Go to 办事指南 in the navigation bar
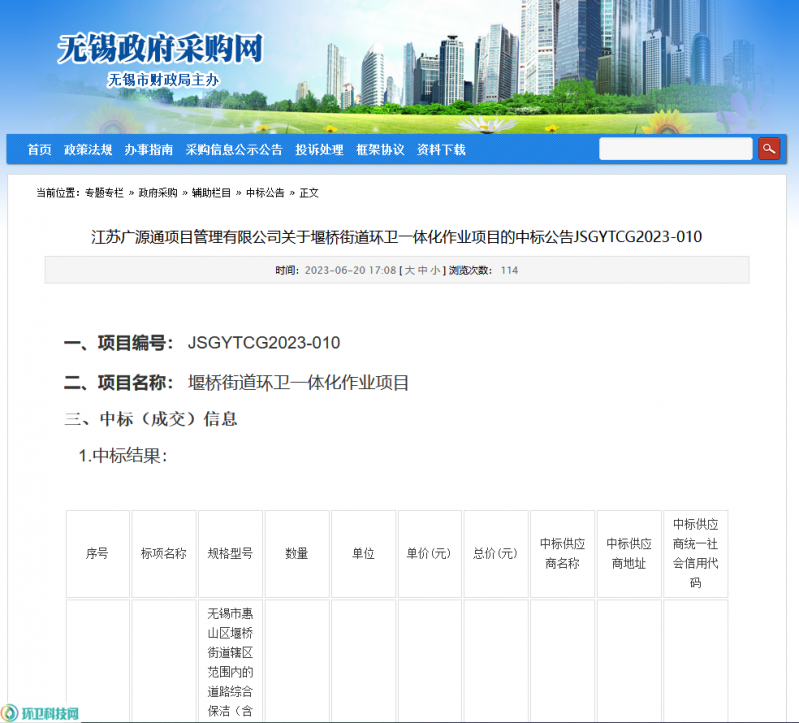 pos(149,150)
